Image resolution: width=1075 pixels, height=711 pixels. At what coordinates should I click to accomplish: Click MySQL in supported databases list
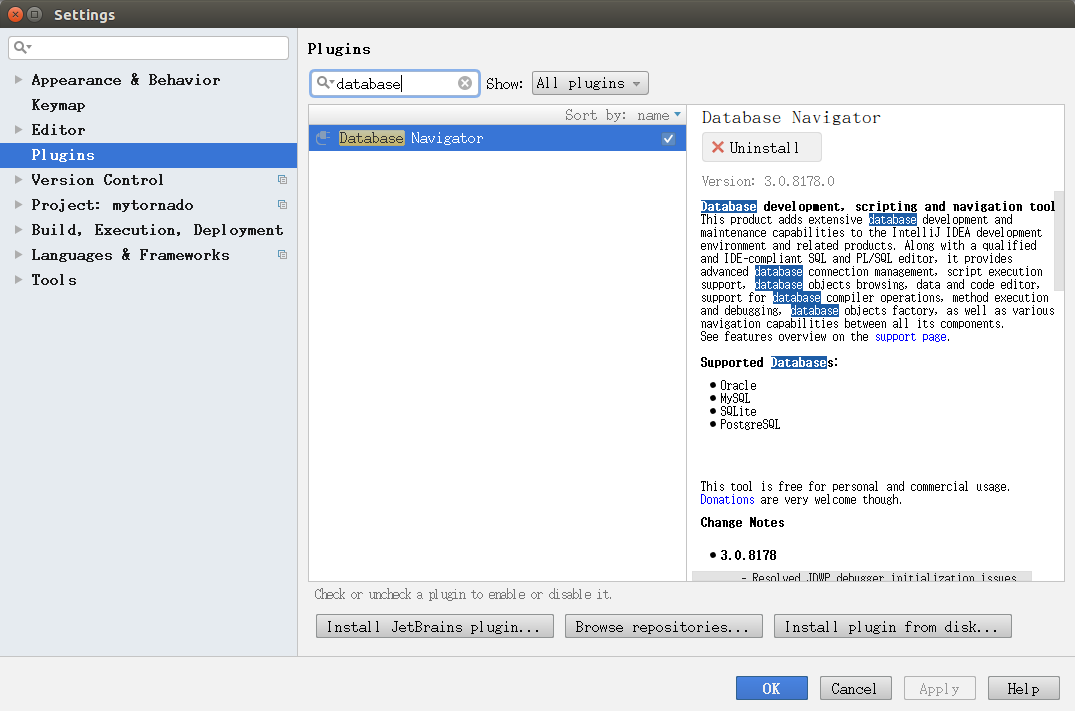click(x=735, y=398)
